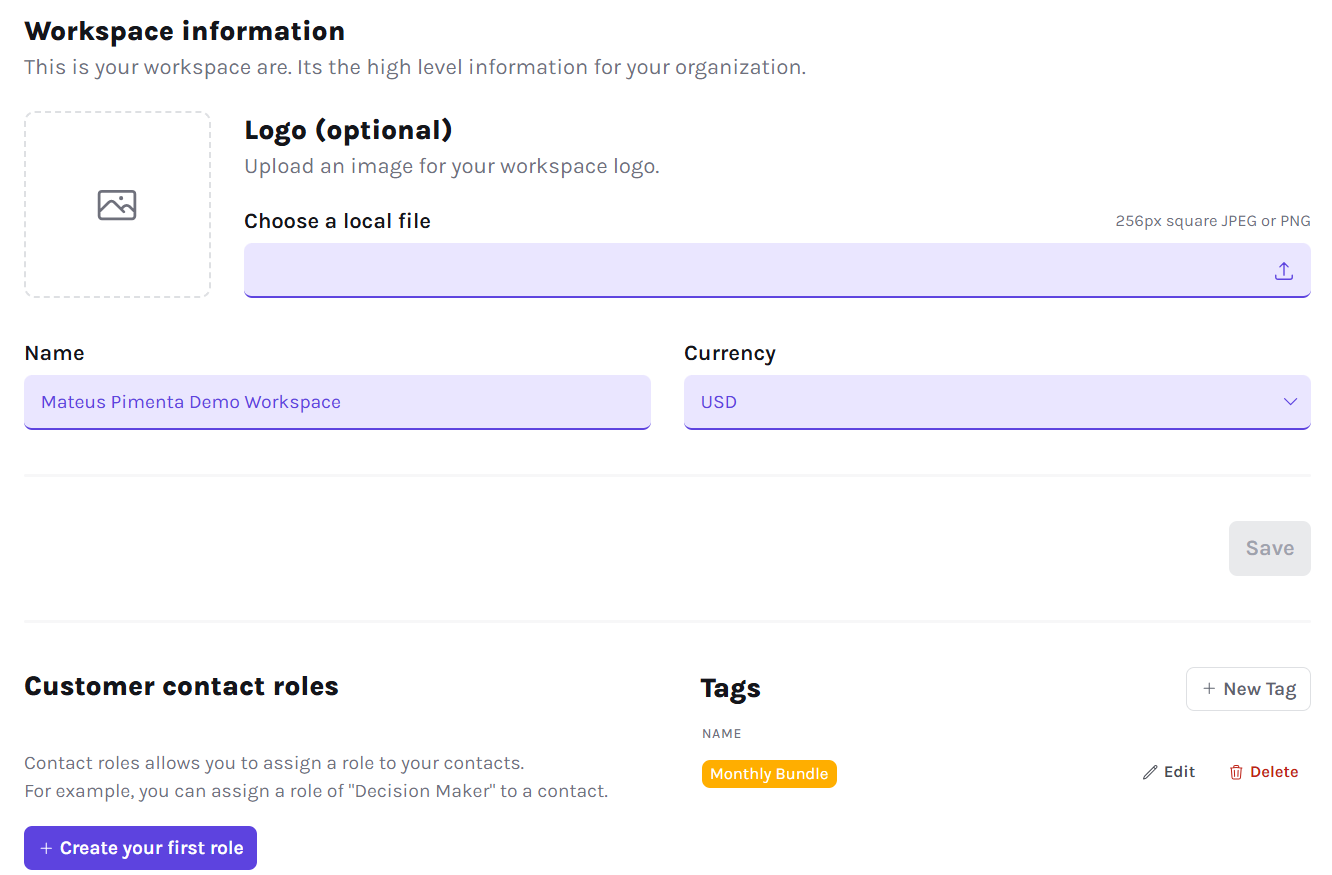Image resolution: width=1332 pixels, height=875 pixels.
Task: Click the Logo (optional) heading
Action: (x=348, y=130)
